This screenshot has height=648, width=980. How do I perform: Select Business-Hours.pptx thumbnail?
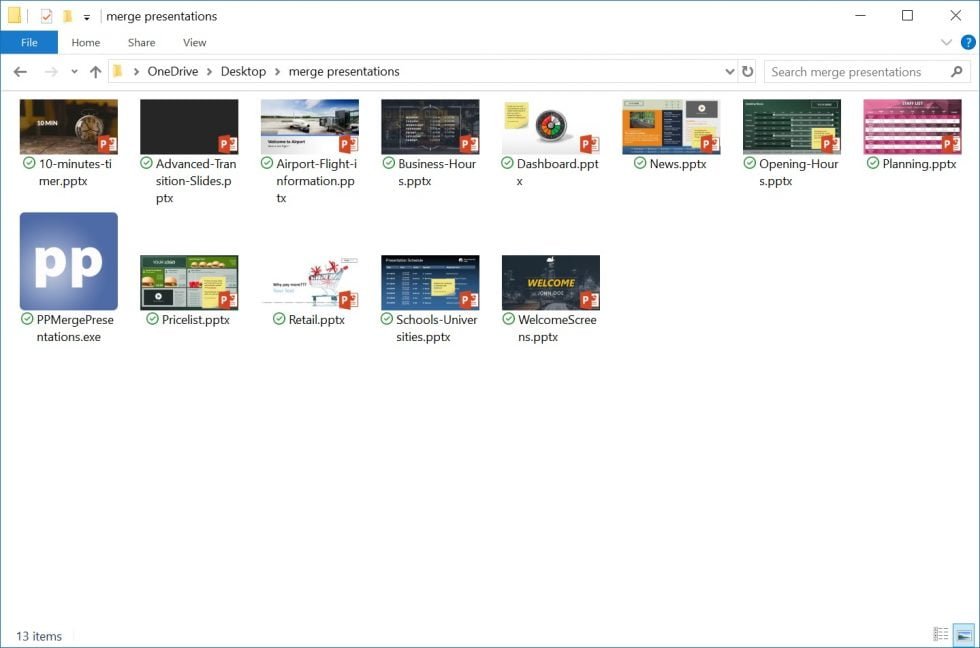coord(431,127)
